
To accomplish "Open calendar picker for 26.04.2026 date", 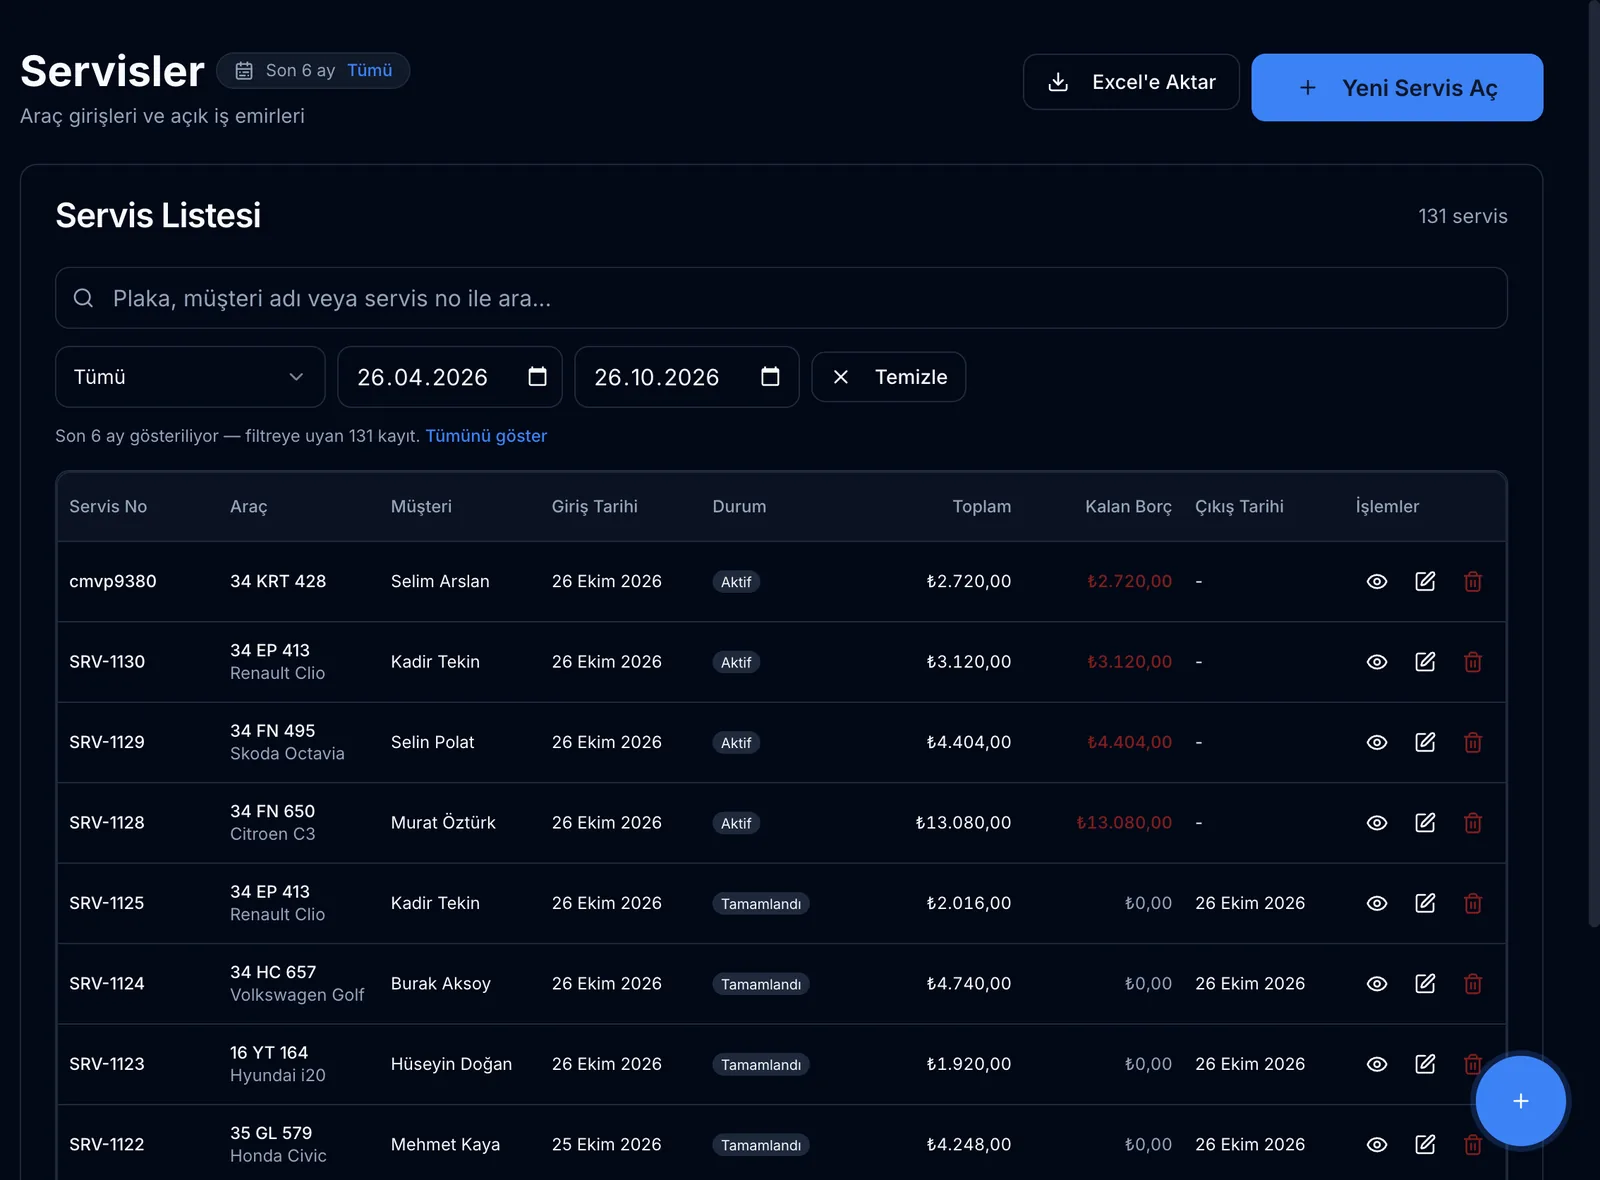I will click(537, 377).
